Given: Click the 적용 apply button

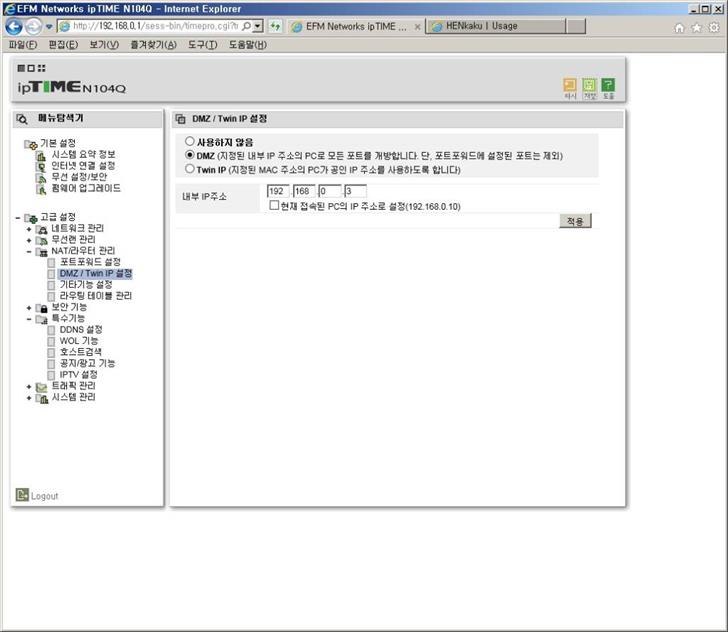Looking at the screenshot, I should 575,220.
